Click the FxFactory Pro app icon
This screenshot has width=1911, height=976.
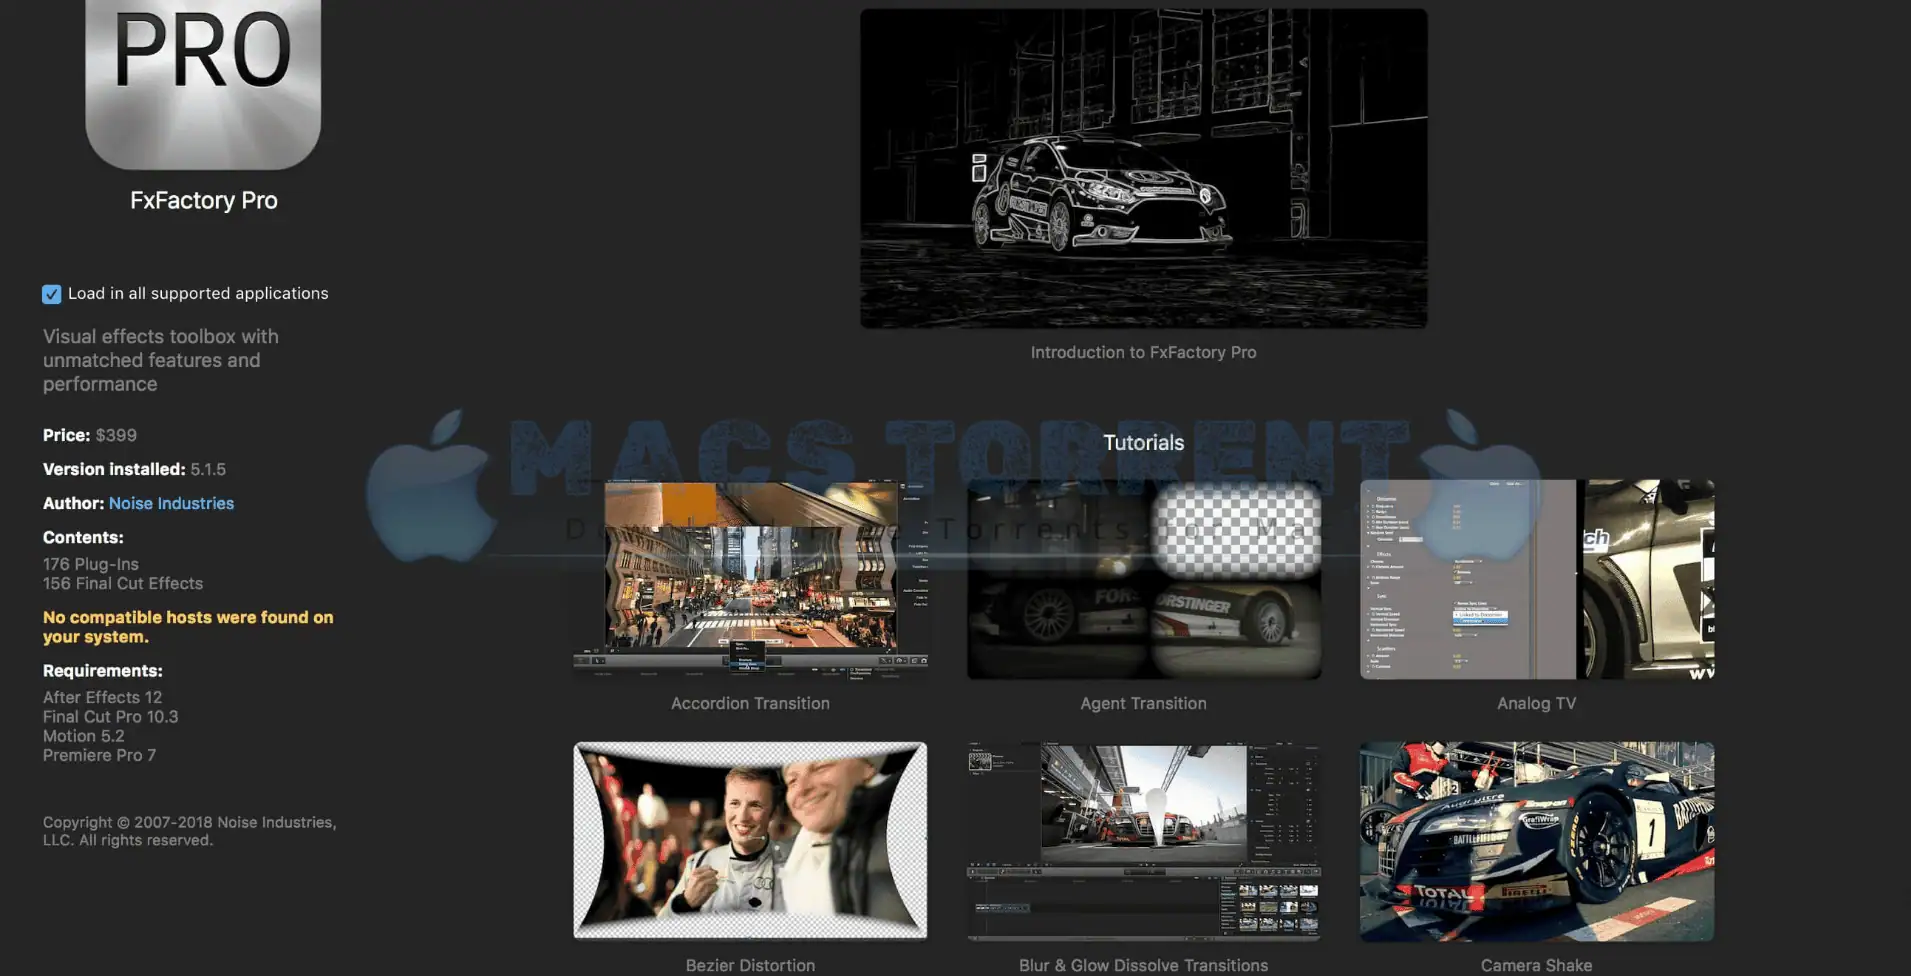pyautogui.click(x=203, y=84)
